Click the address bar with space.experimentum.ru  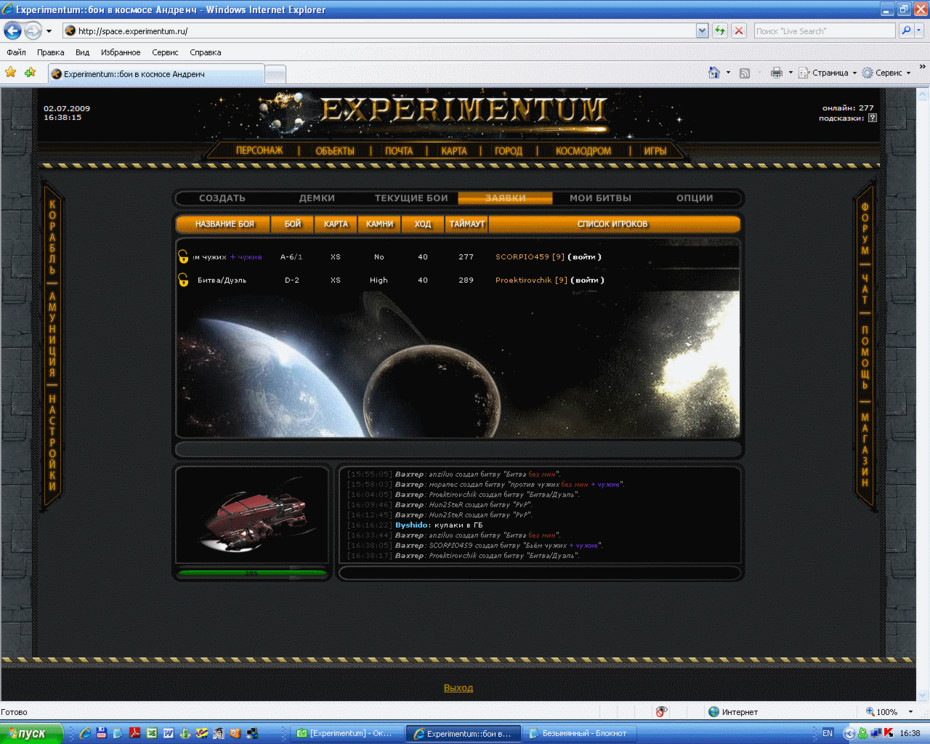tap(380, 31)
